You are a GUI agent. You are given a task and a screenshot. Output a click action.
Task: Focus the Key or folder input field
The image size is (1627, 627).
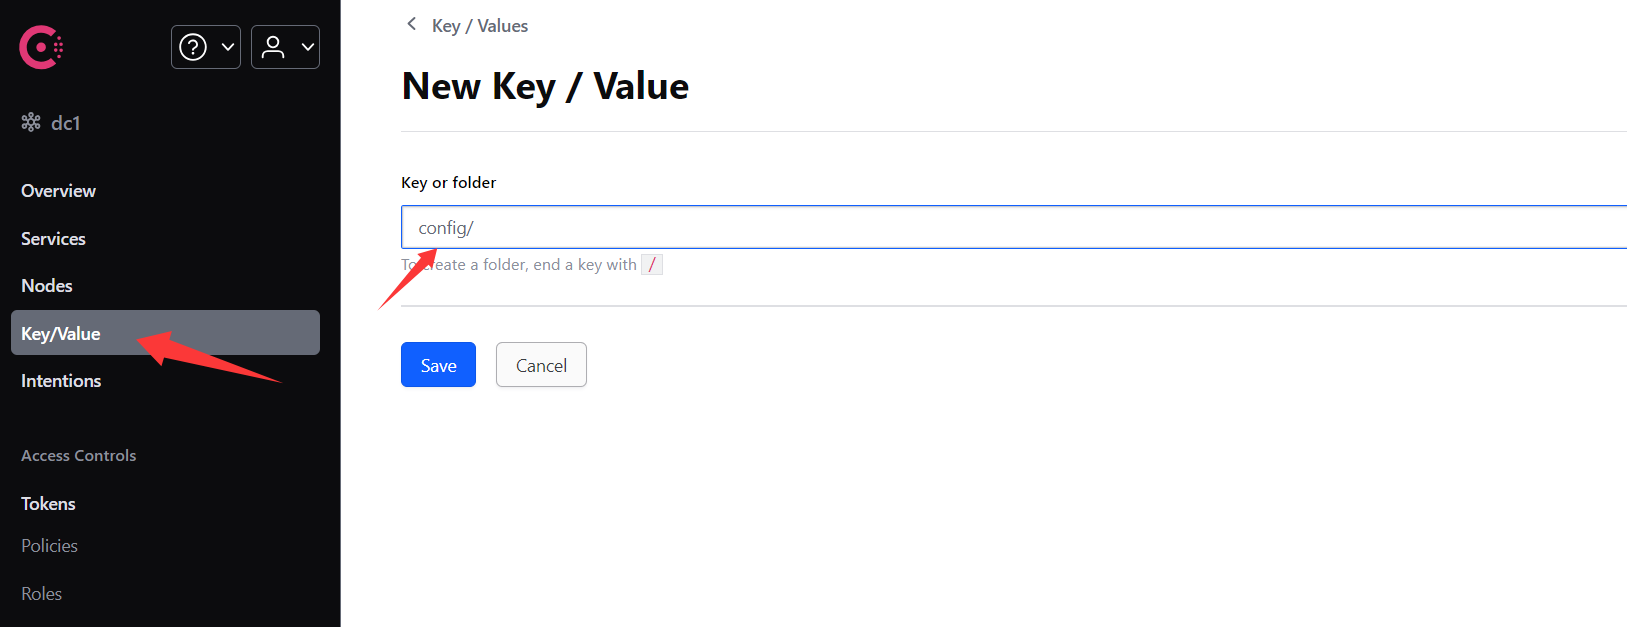tap(1014, 227)
